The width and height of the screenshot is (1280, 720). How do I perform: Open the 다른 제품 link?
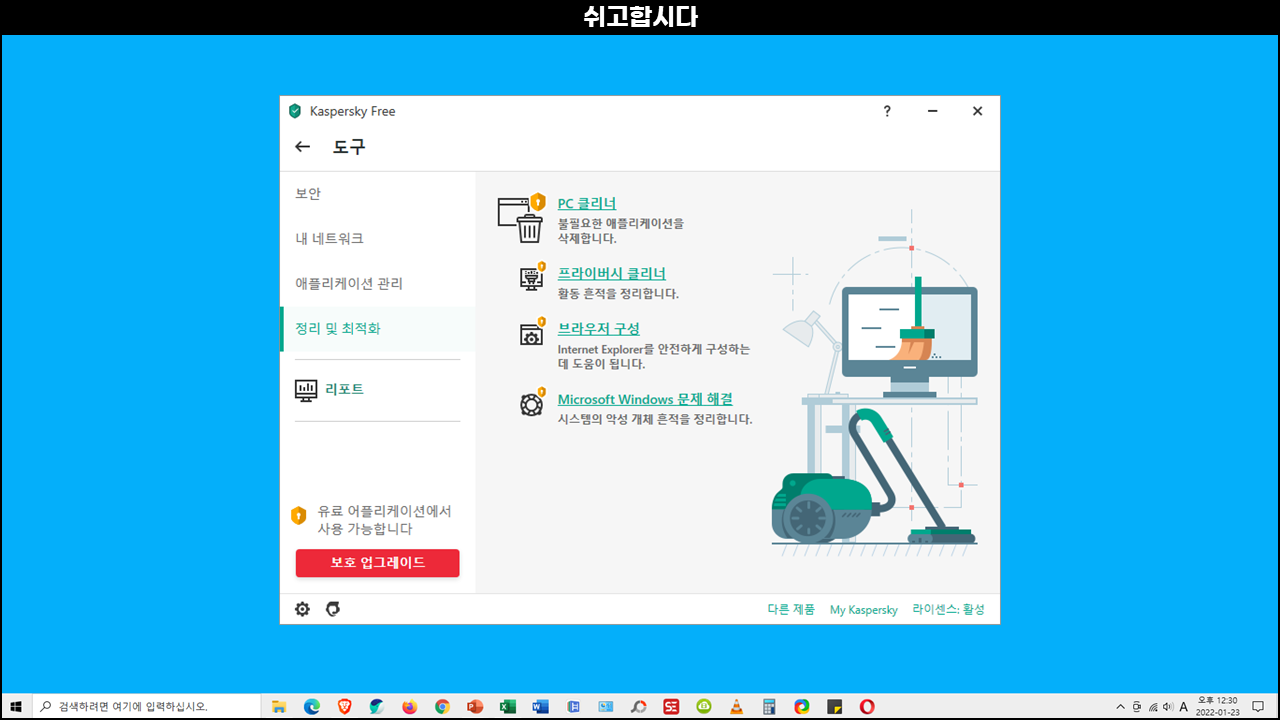791,610
